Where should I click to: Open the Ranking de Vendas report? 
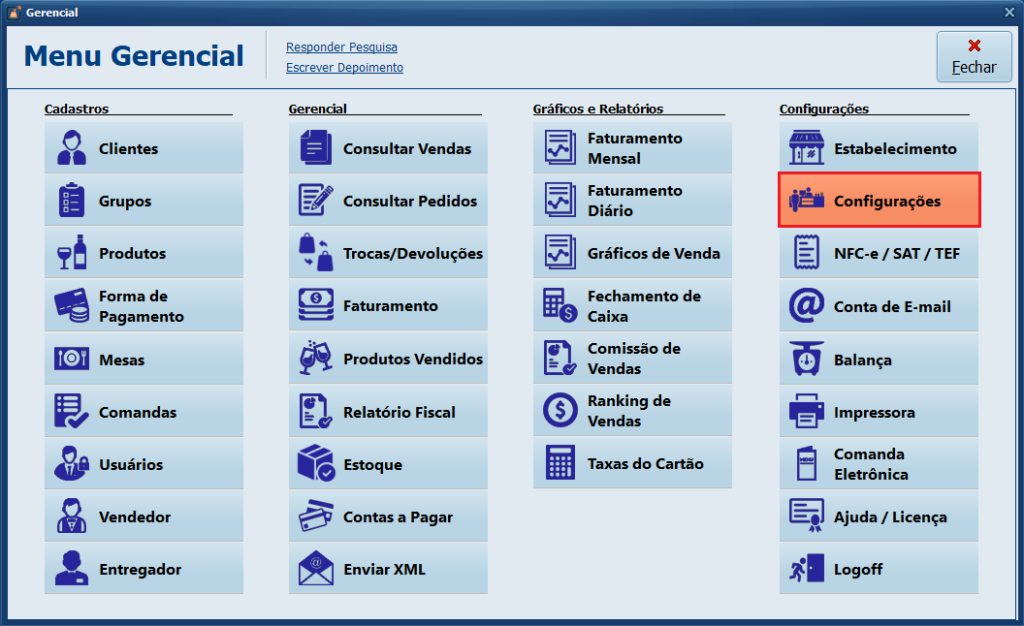tap(632, 410)
